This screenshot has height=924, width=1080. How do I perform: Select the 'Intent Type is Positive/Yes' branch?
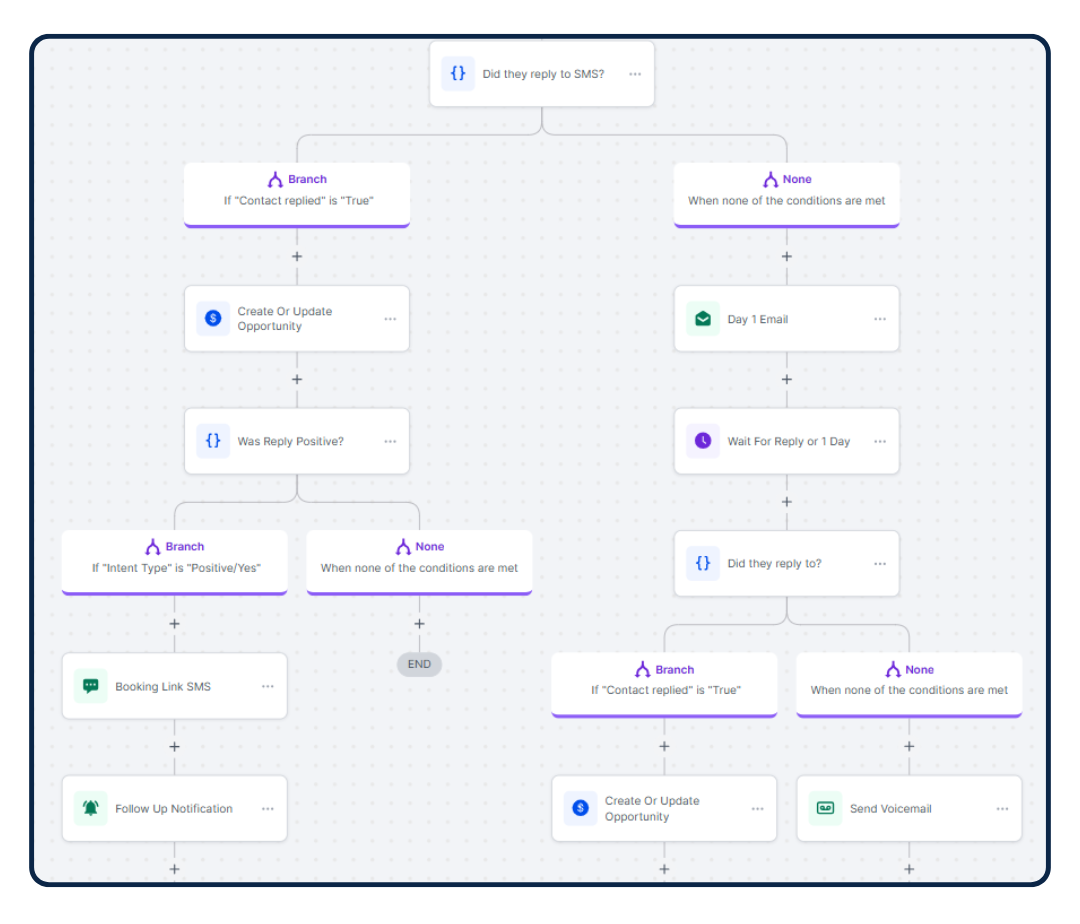coord(174,558)
